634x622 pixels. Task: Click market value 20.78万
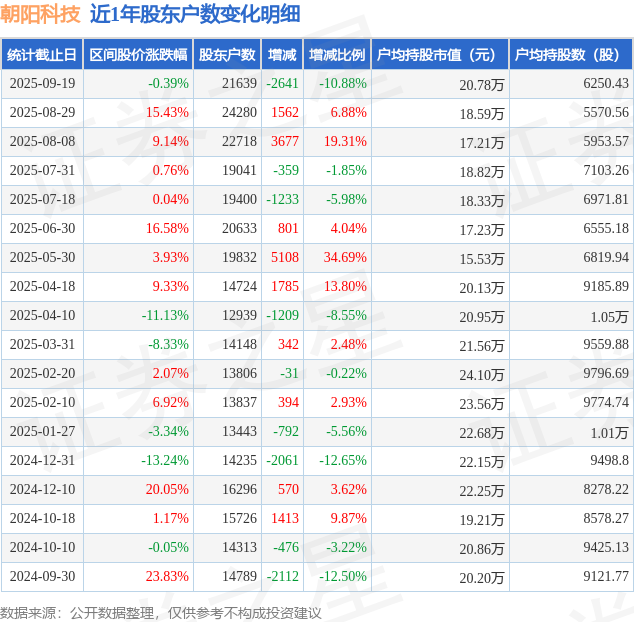click(x=482, y=85)
